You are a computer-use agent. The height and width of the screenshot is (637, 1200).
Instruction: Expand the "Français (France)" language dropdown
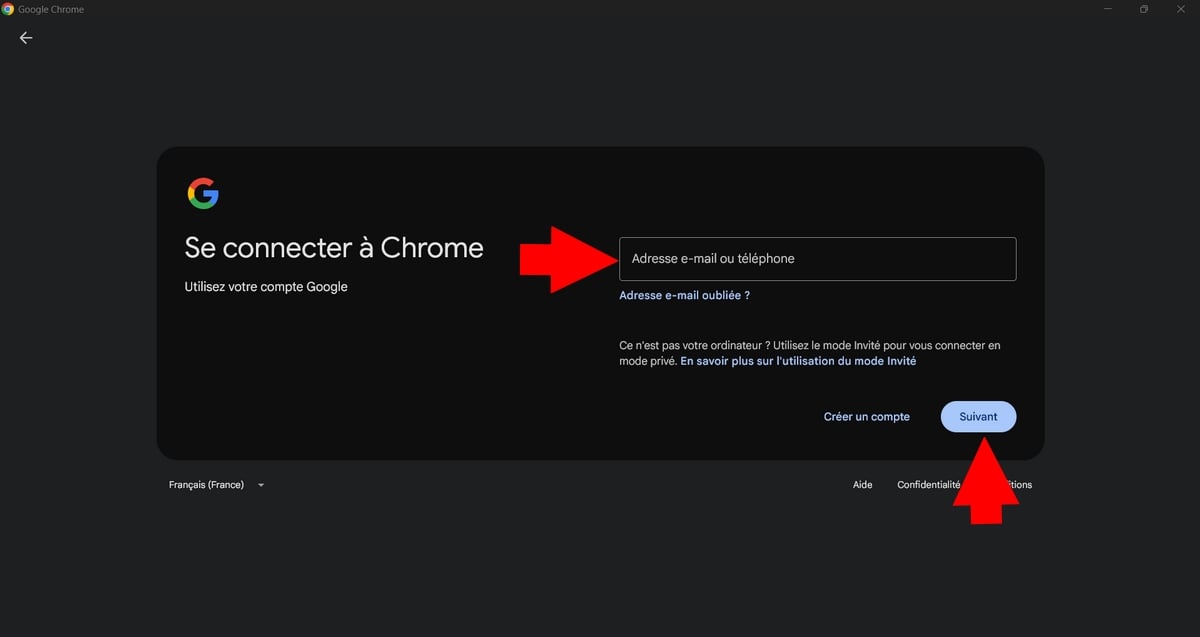coord(217,485)
